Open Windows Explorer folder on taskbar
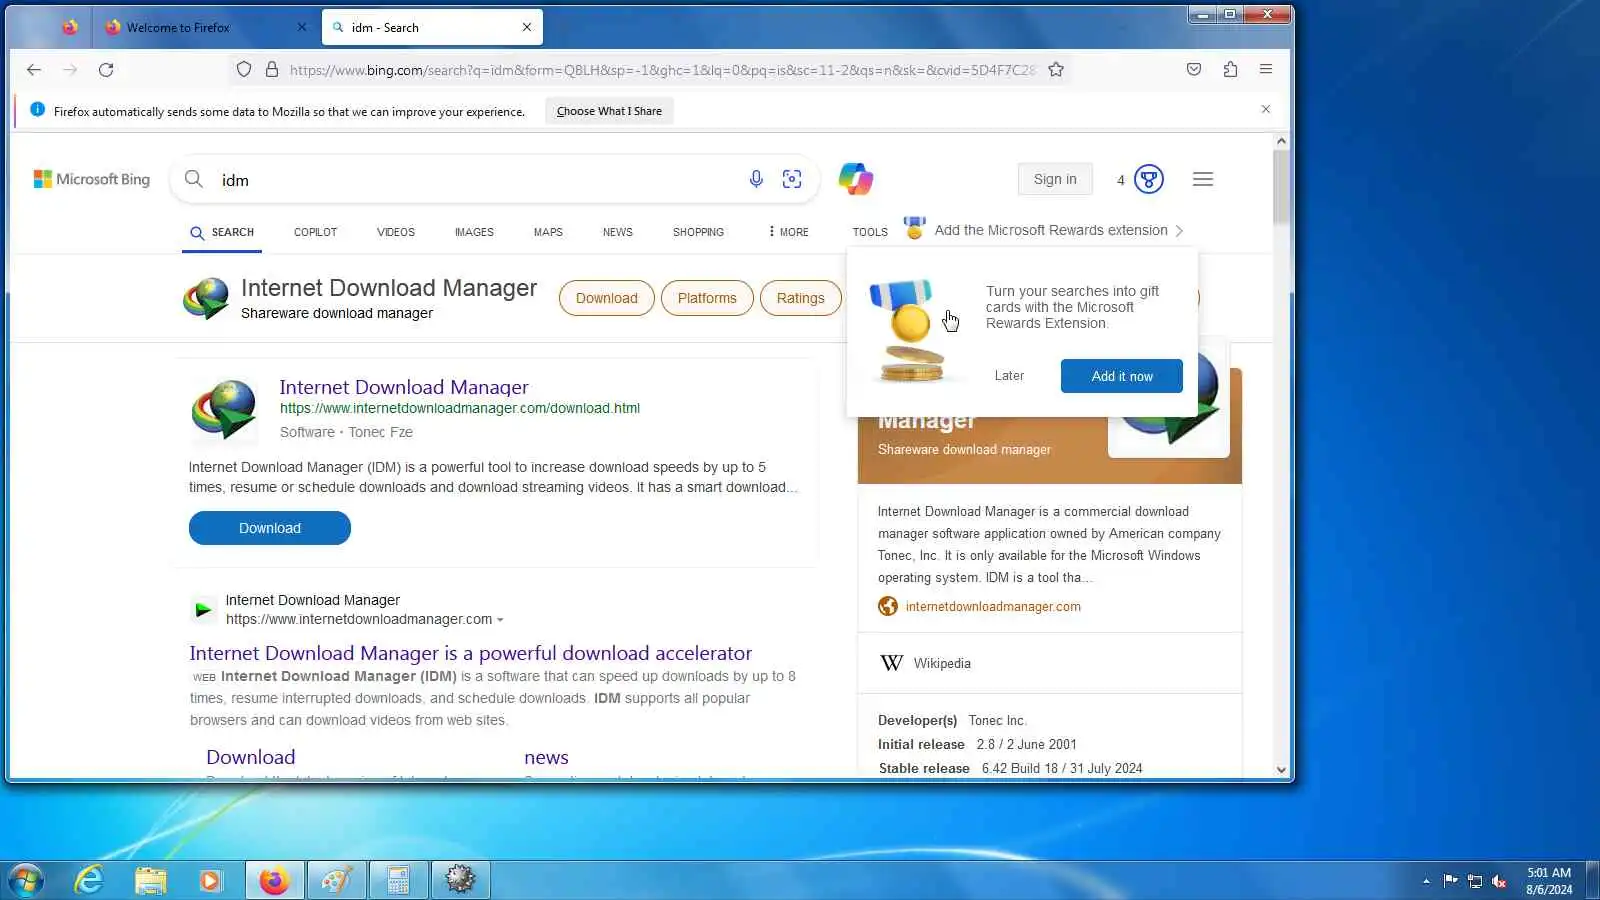Screen dimensions: 1600x900 tap(150, 880)
